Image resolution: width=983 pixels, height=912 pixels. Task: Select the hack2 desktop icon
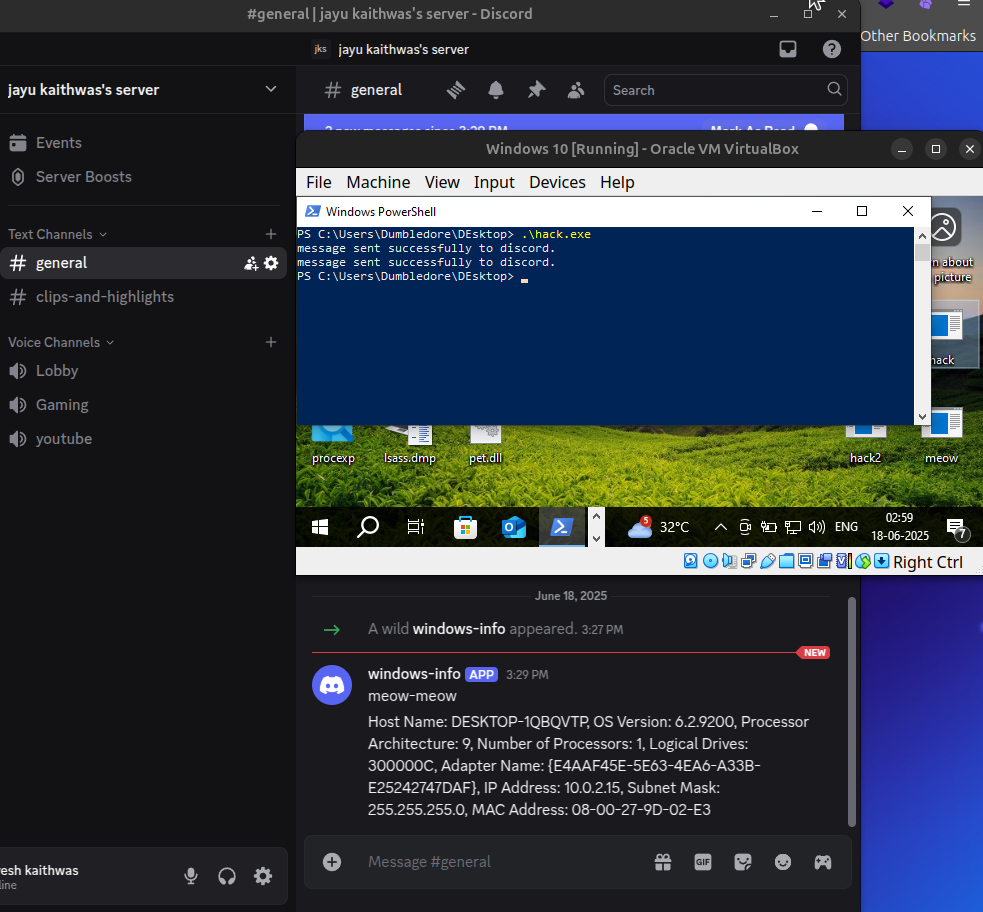coord(865,444)
